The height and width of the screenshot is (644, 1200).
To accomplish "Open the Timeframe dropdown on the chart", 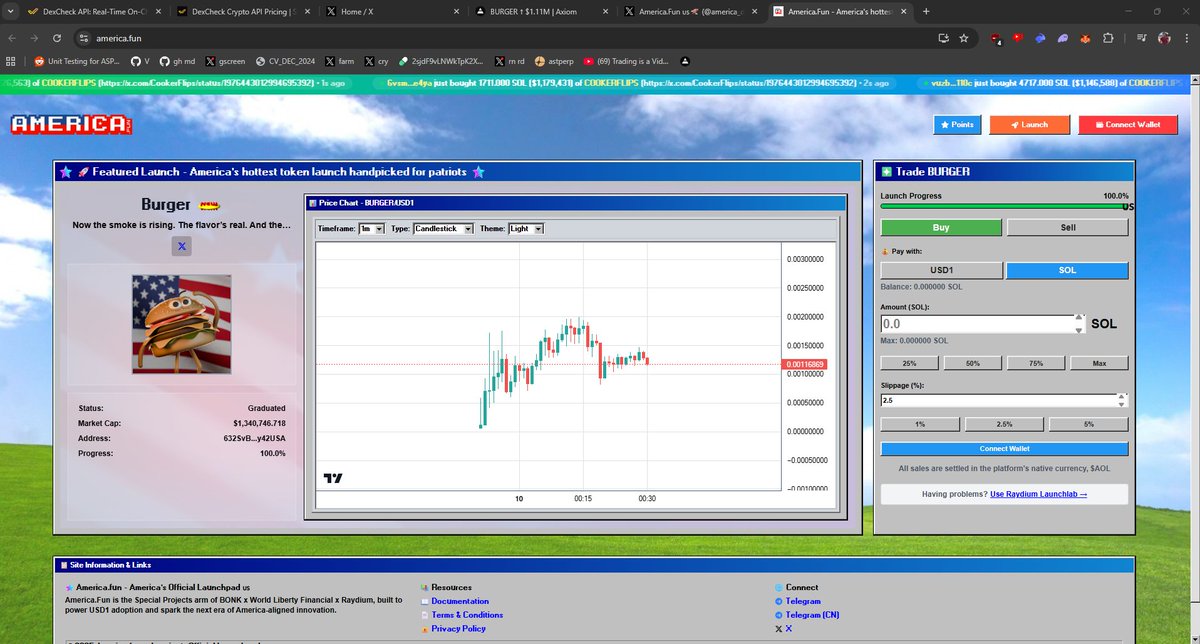I will 371,229.
